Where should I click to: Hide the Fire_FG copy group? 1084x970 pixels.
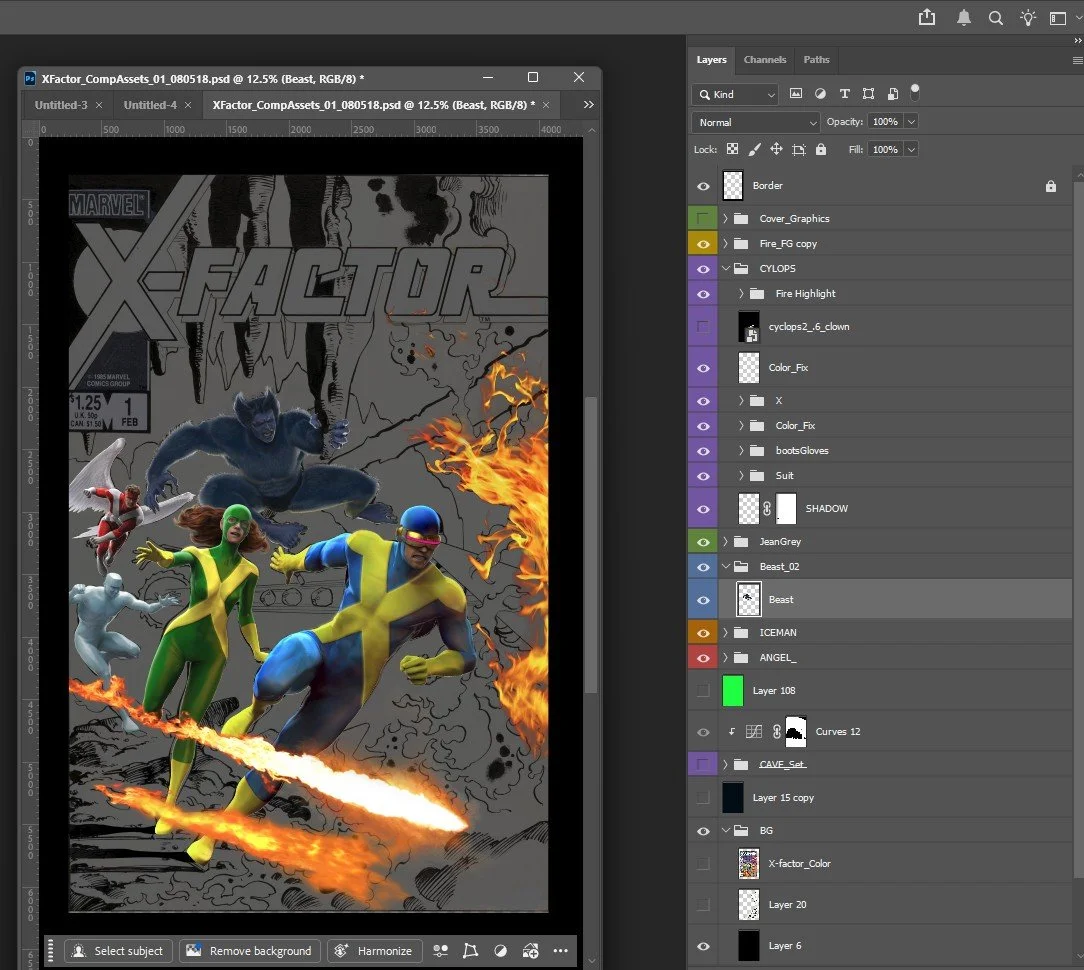[703, 243]
